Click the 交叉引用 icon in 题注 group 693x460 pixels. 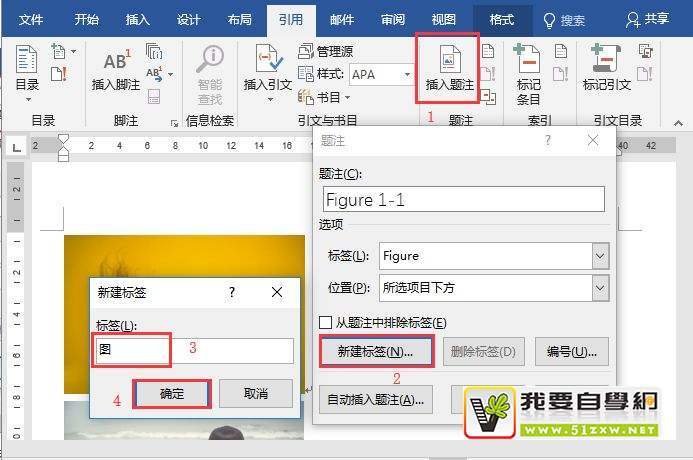[488, 96]
